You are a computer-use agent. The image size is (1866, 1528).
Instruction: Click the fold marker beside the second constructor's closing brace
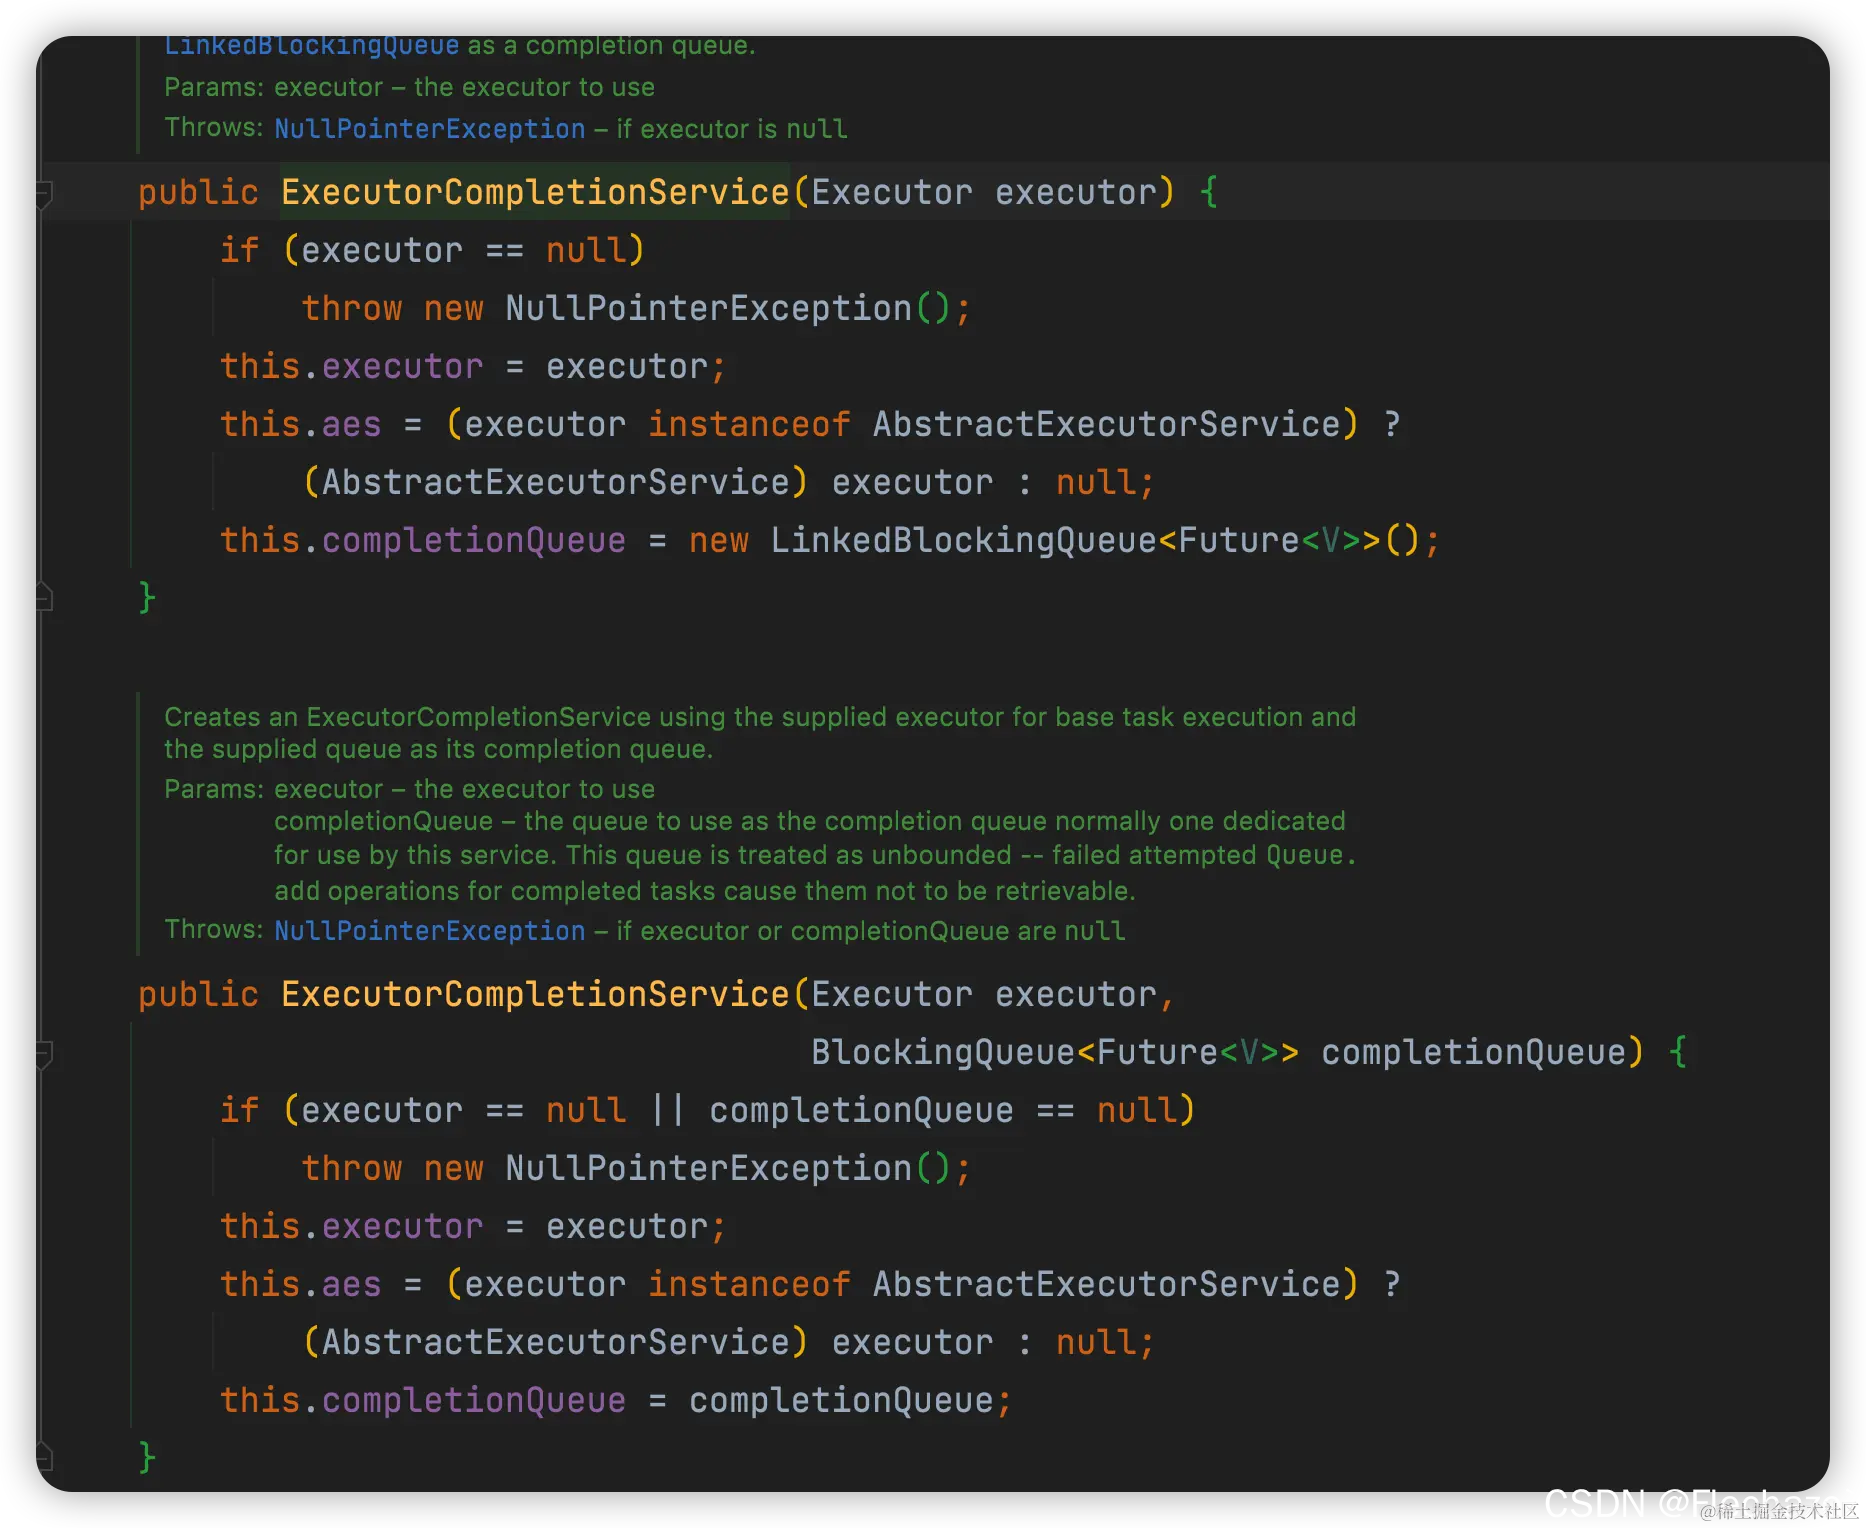pos(45,1457)
